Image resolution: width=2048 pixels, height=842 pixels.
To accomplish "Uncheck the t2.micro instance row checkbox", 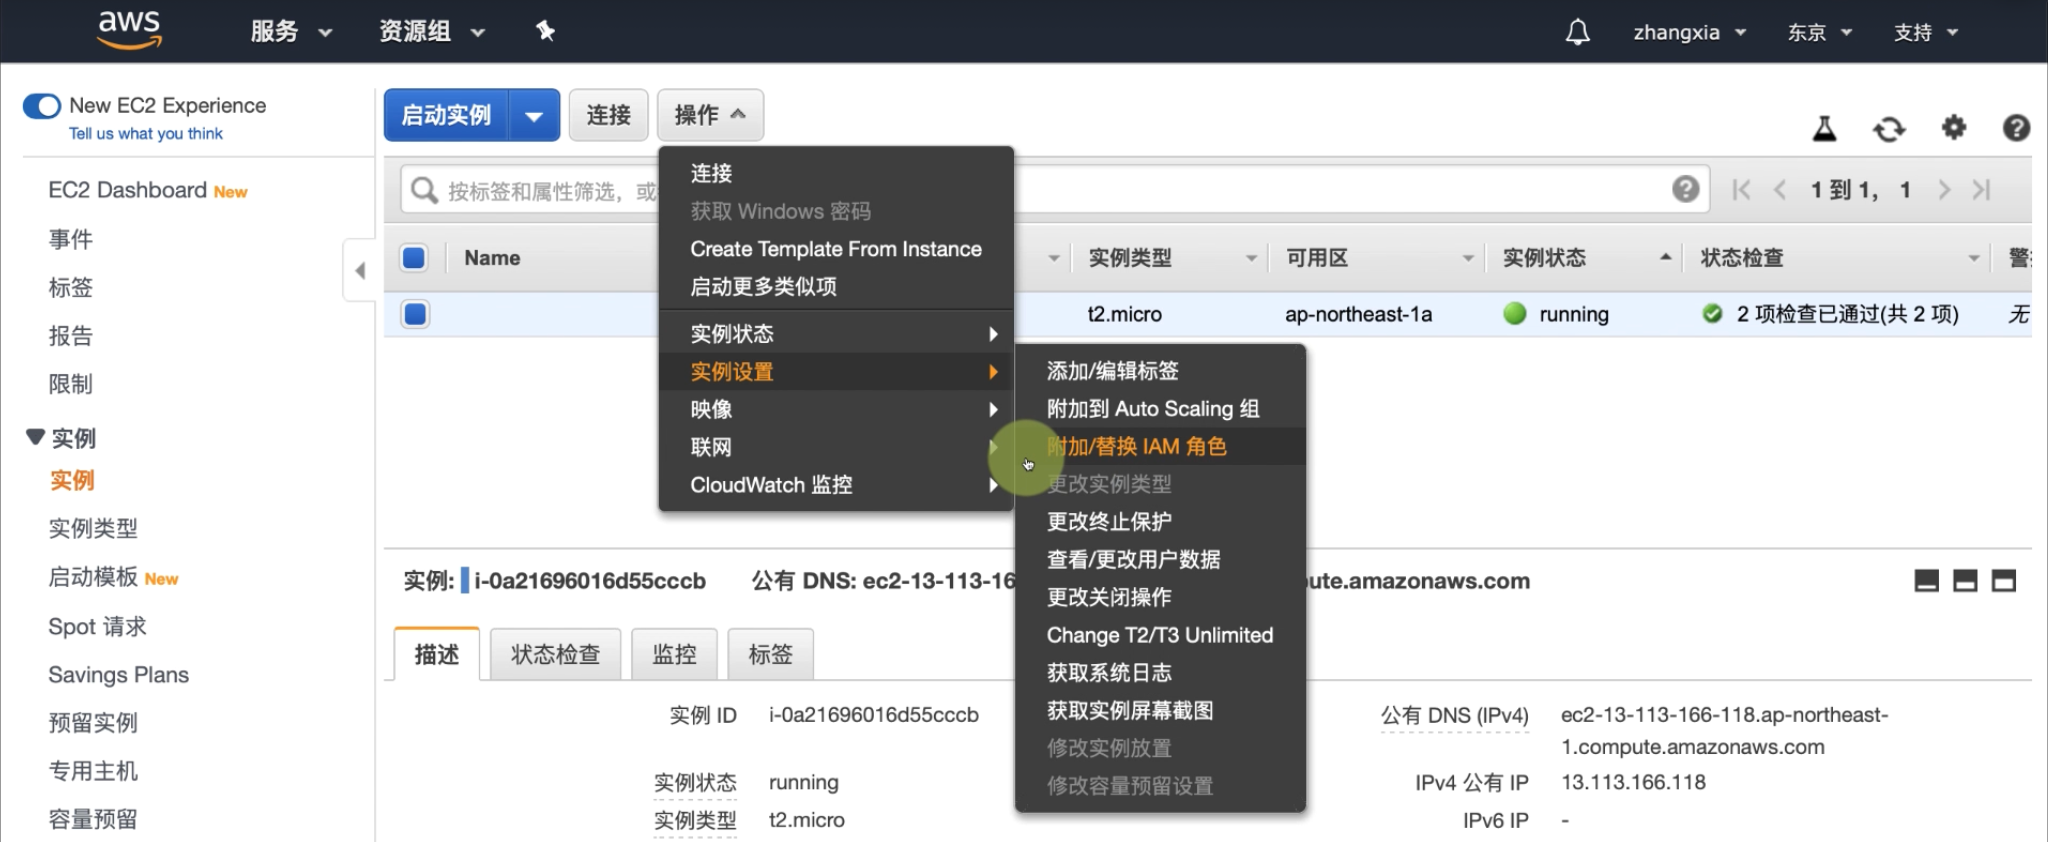I will point(415,314).
